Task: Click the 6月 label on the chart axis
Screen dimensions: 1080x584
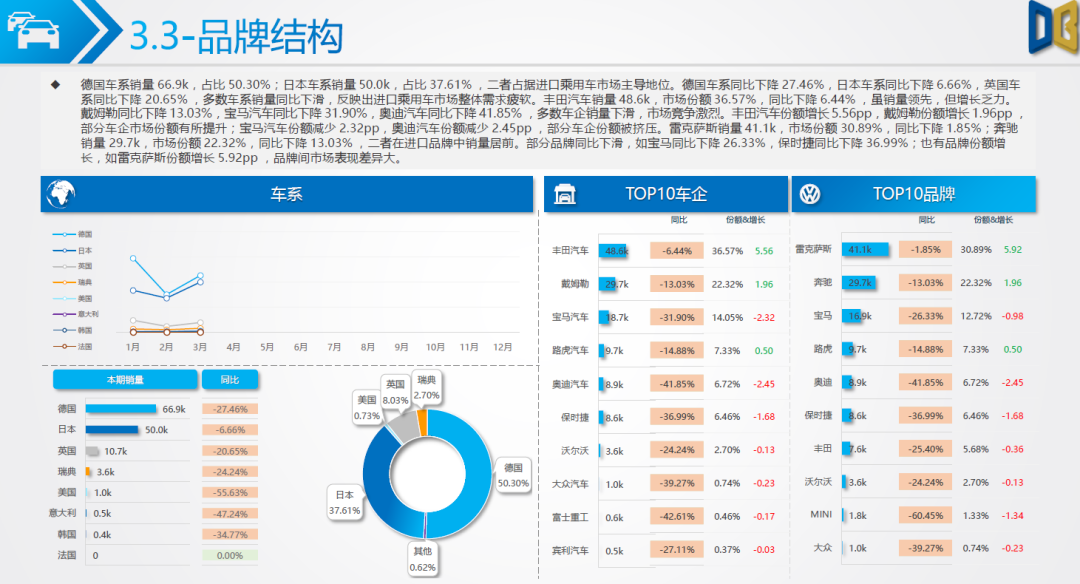Action: tap(301, 347)
